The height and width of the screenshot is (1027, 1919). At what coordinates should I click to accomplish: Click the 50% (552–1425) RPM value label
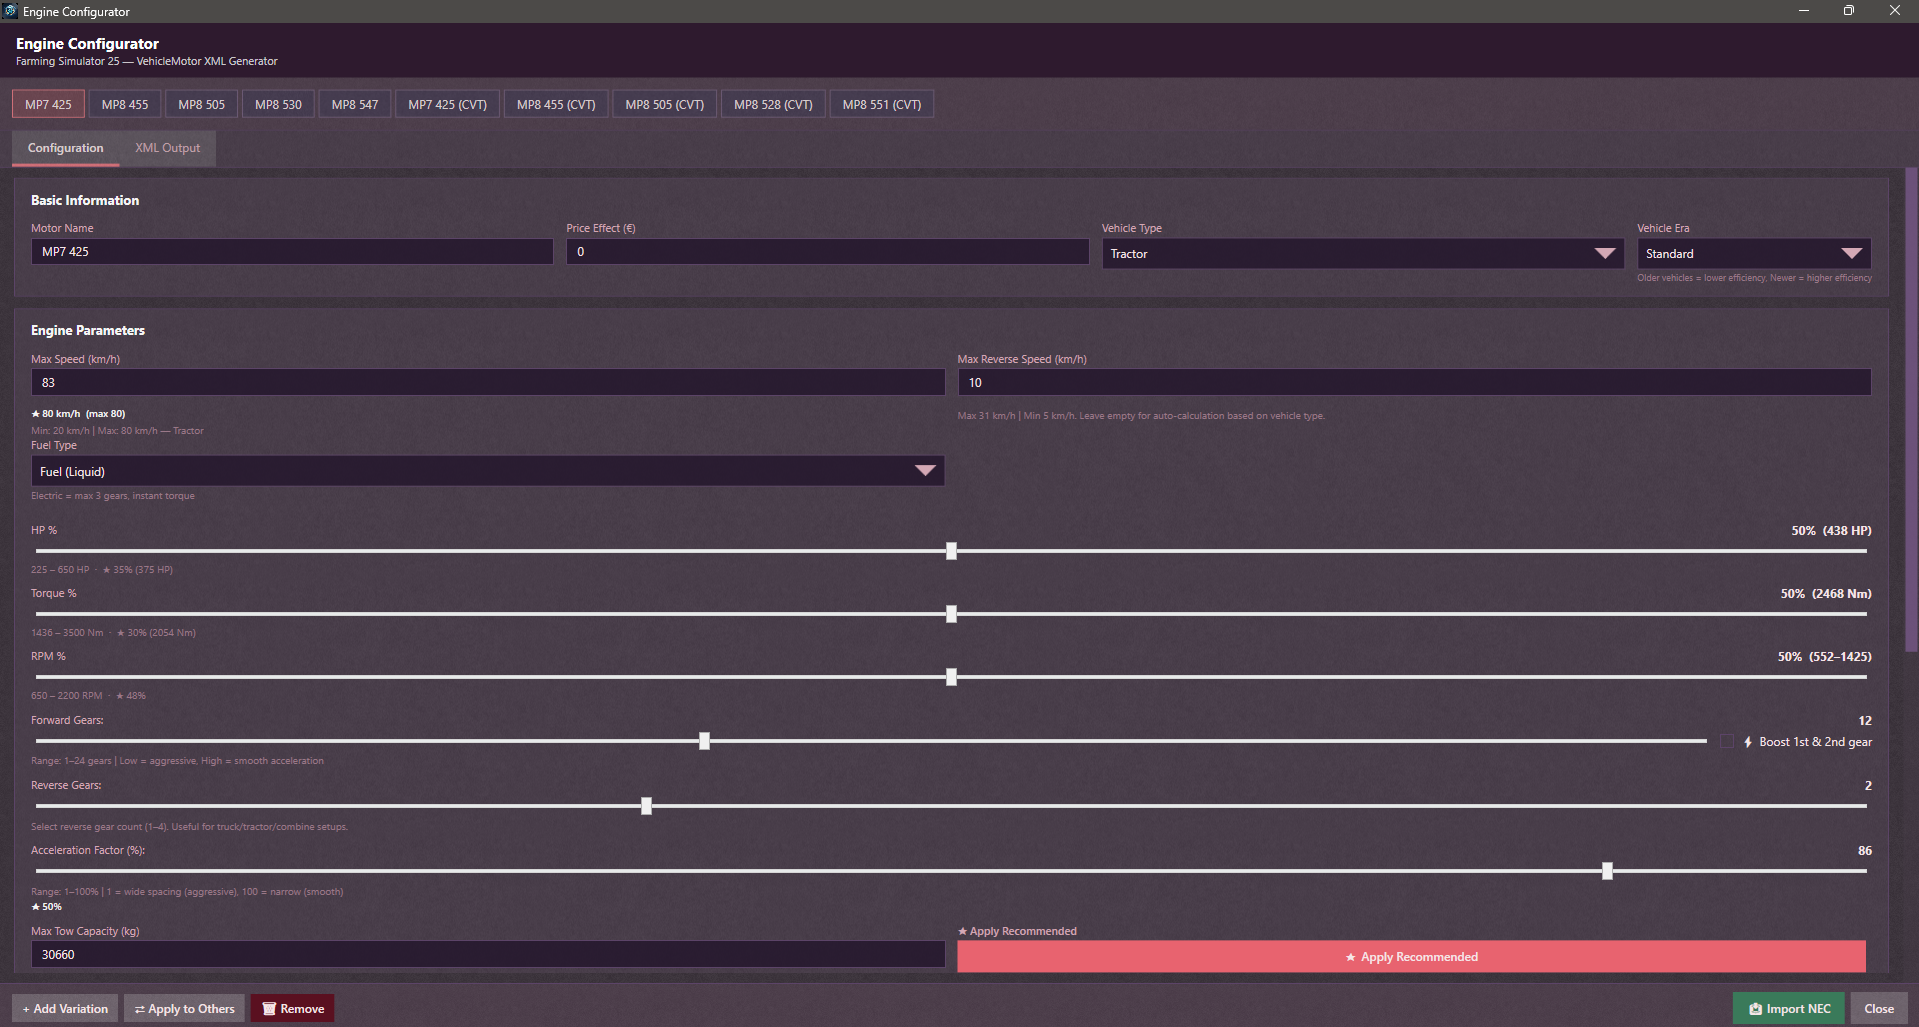pos(1824,656)
